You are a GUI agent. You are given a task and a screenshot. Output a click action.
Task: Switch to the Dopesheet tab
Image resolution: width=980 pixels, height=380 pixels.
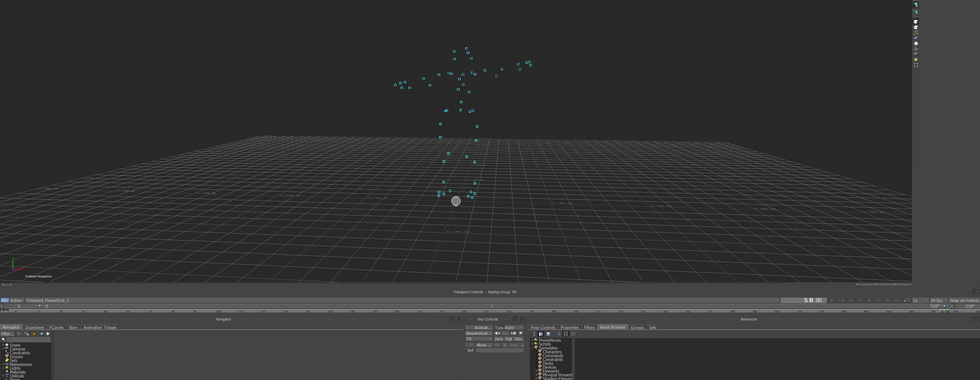[34, 328]
